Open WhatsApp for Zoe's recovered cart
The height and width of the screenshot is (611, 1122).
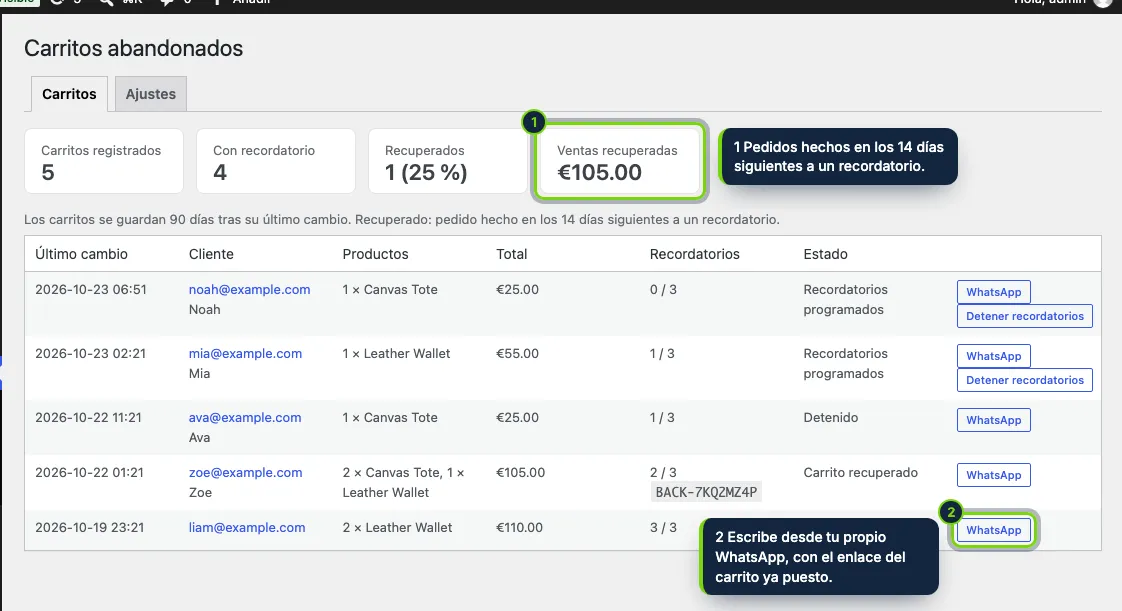click(x=993, y=475)
